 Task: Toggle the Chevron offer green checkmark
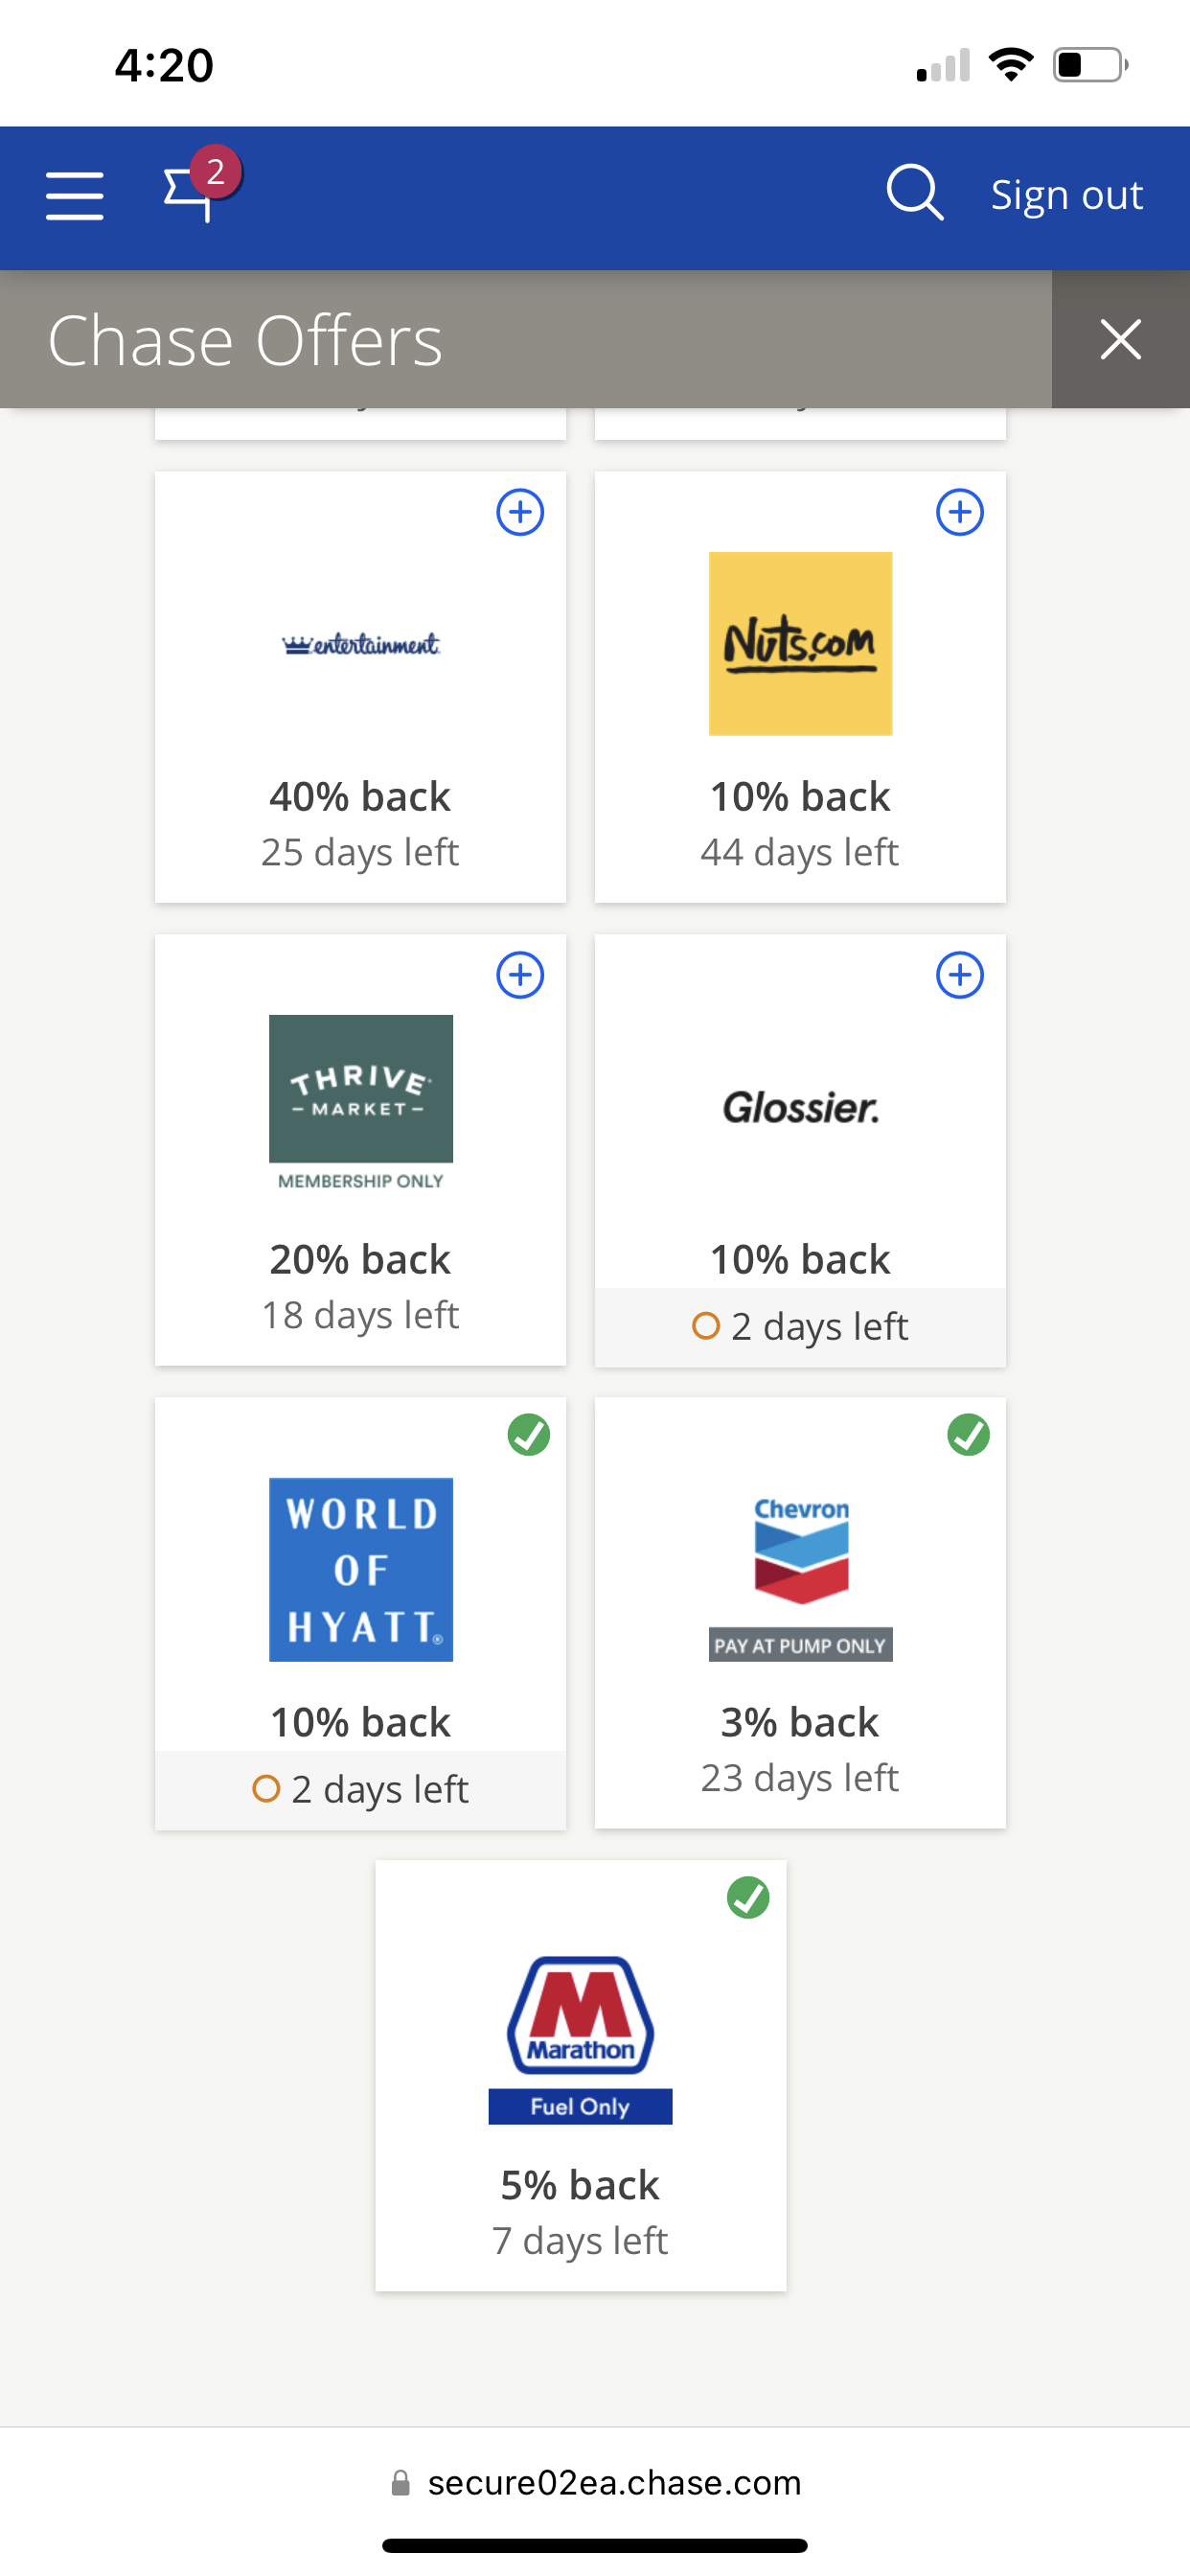pos(968,1436)
